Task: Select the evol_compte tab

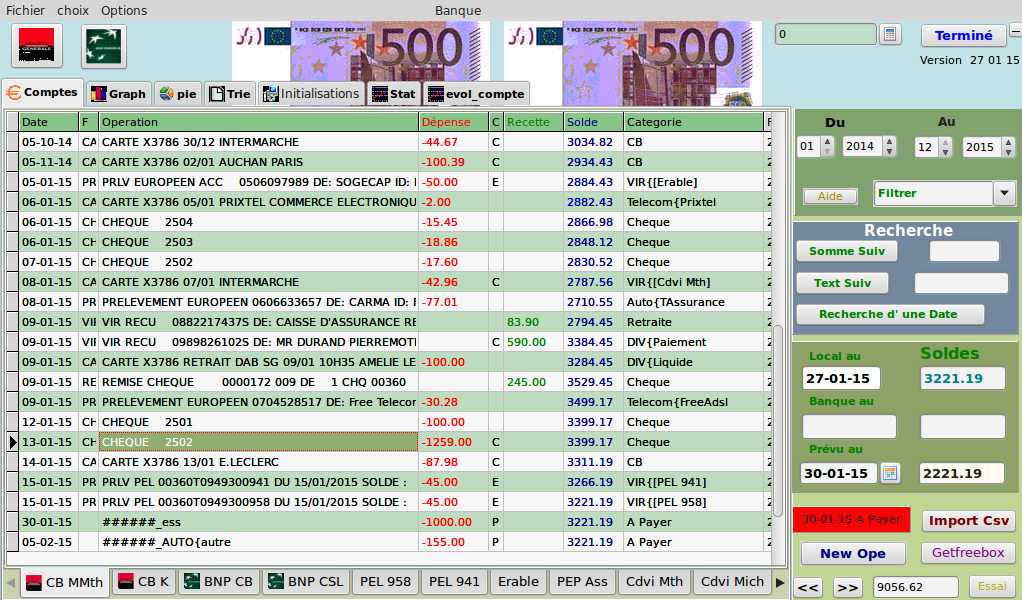Action: tap(475, 94)
